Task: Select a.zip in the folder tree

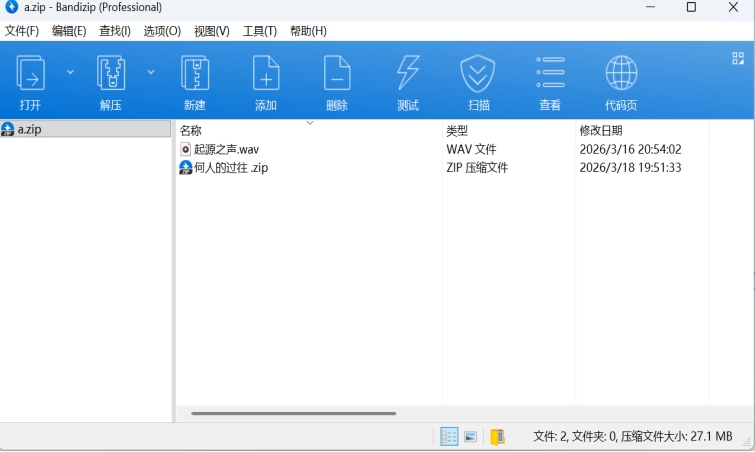Action: 85,129
